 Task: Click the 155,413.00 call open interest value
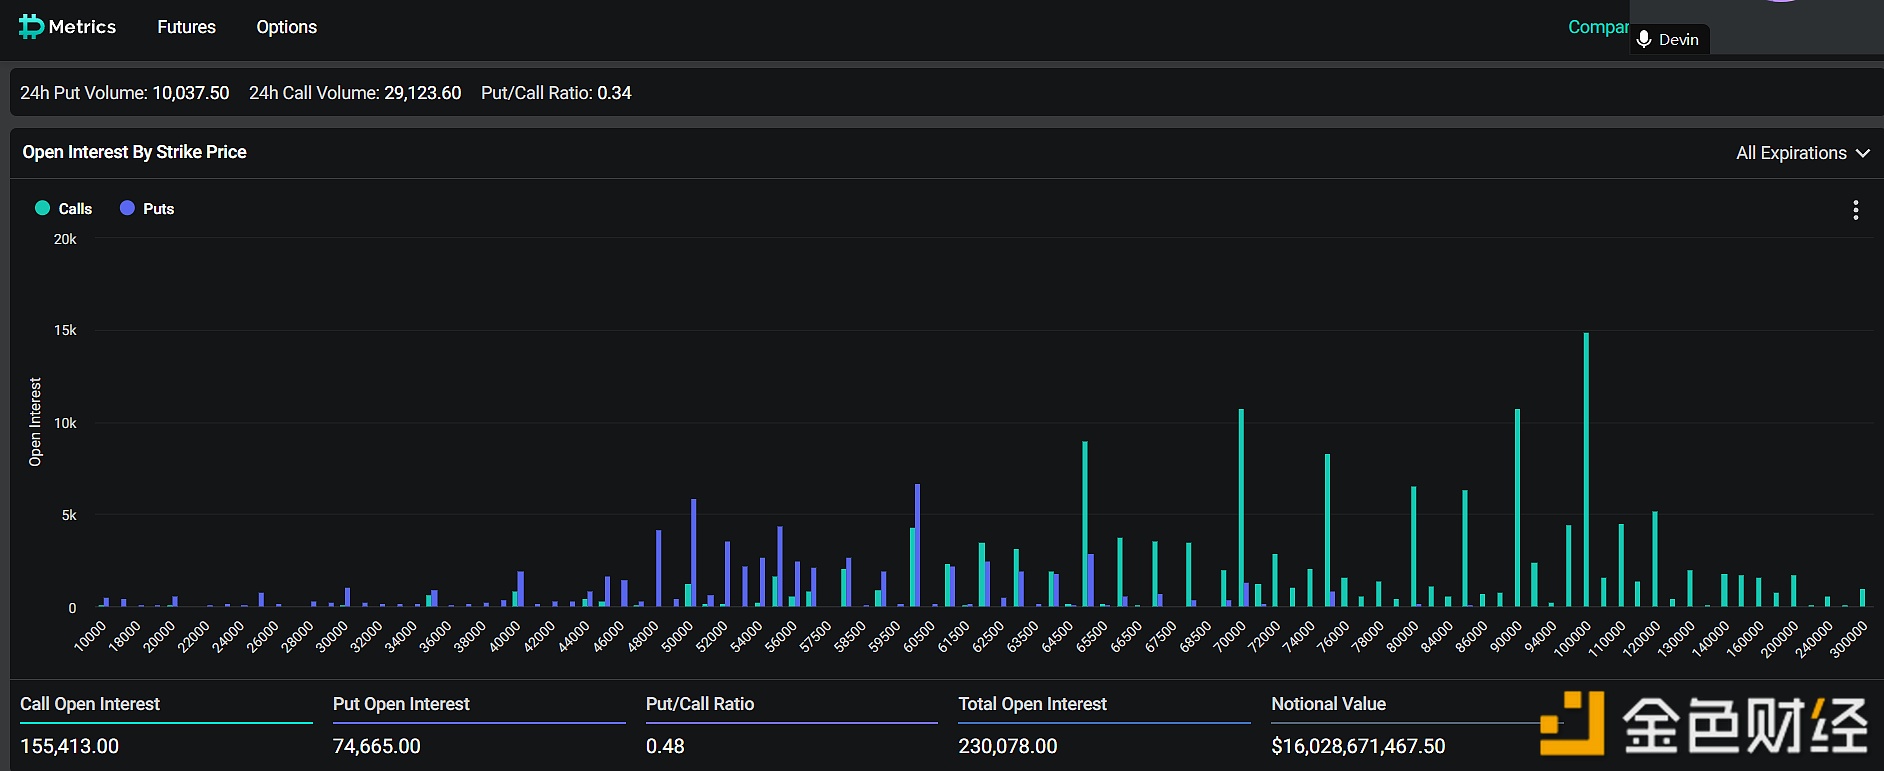pyautogui.click(x=70, y=746)
